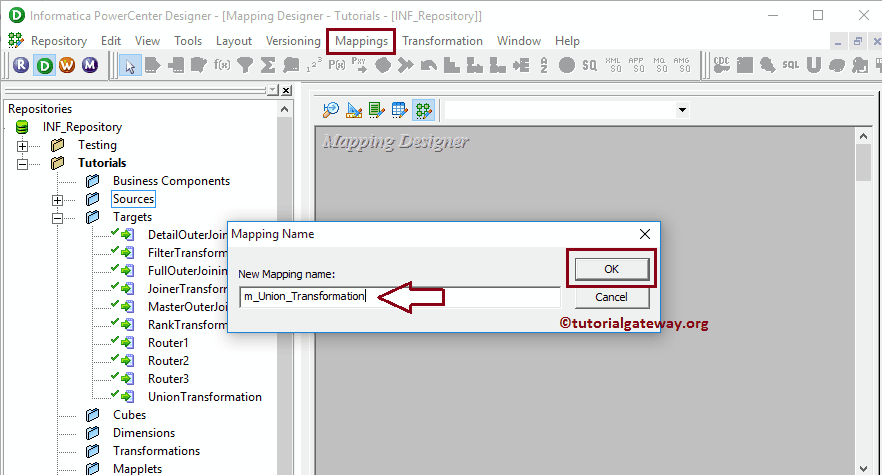Select the INF_Repository node

click(x=82, y=127)
